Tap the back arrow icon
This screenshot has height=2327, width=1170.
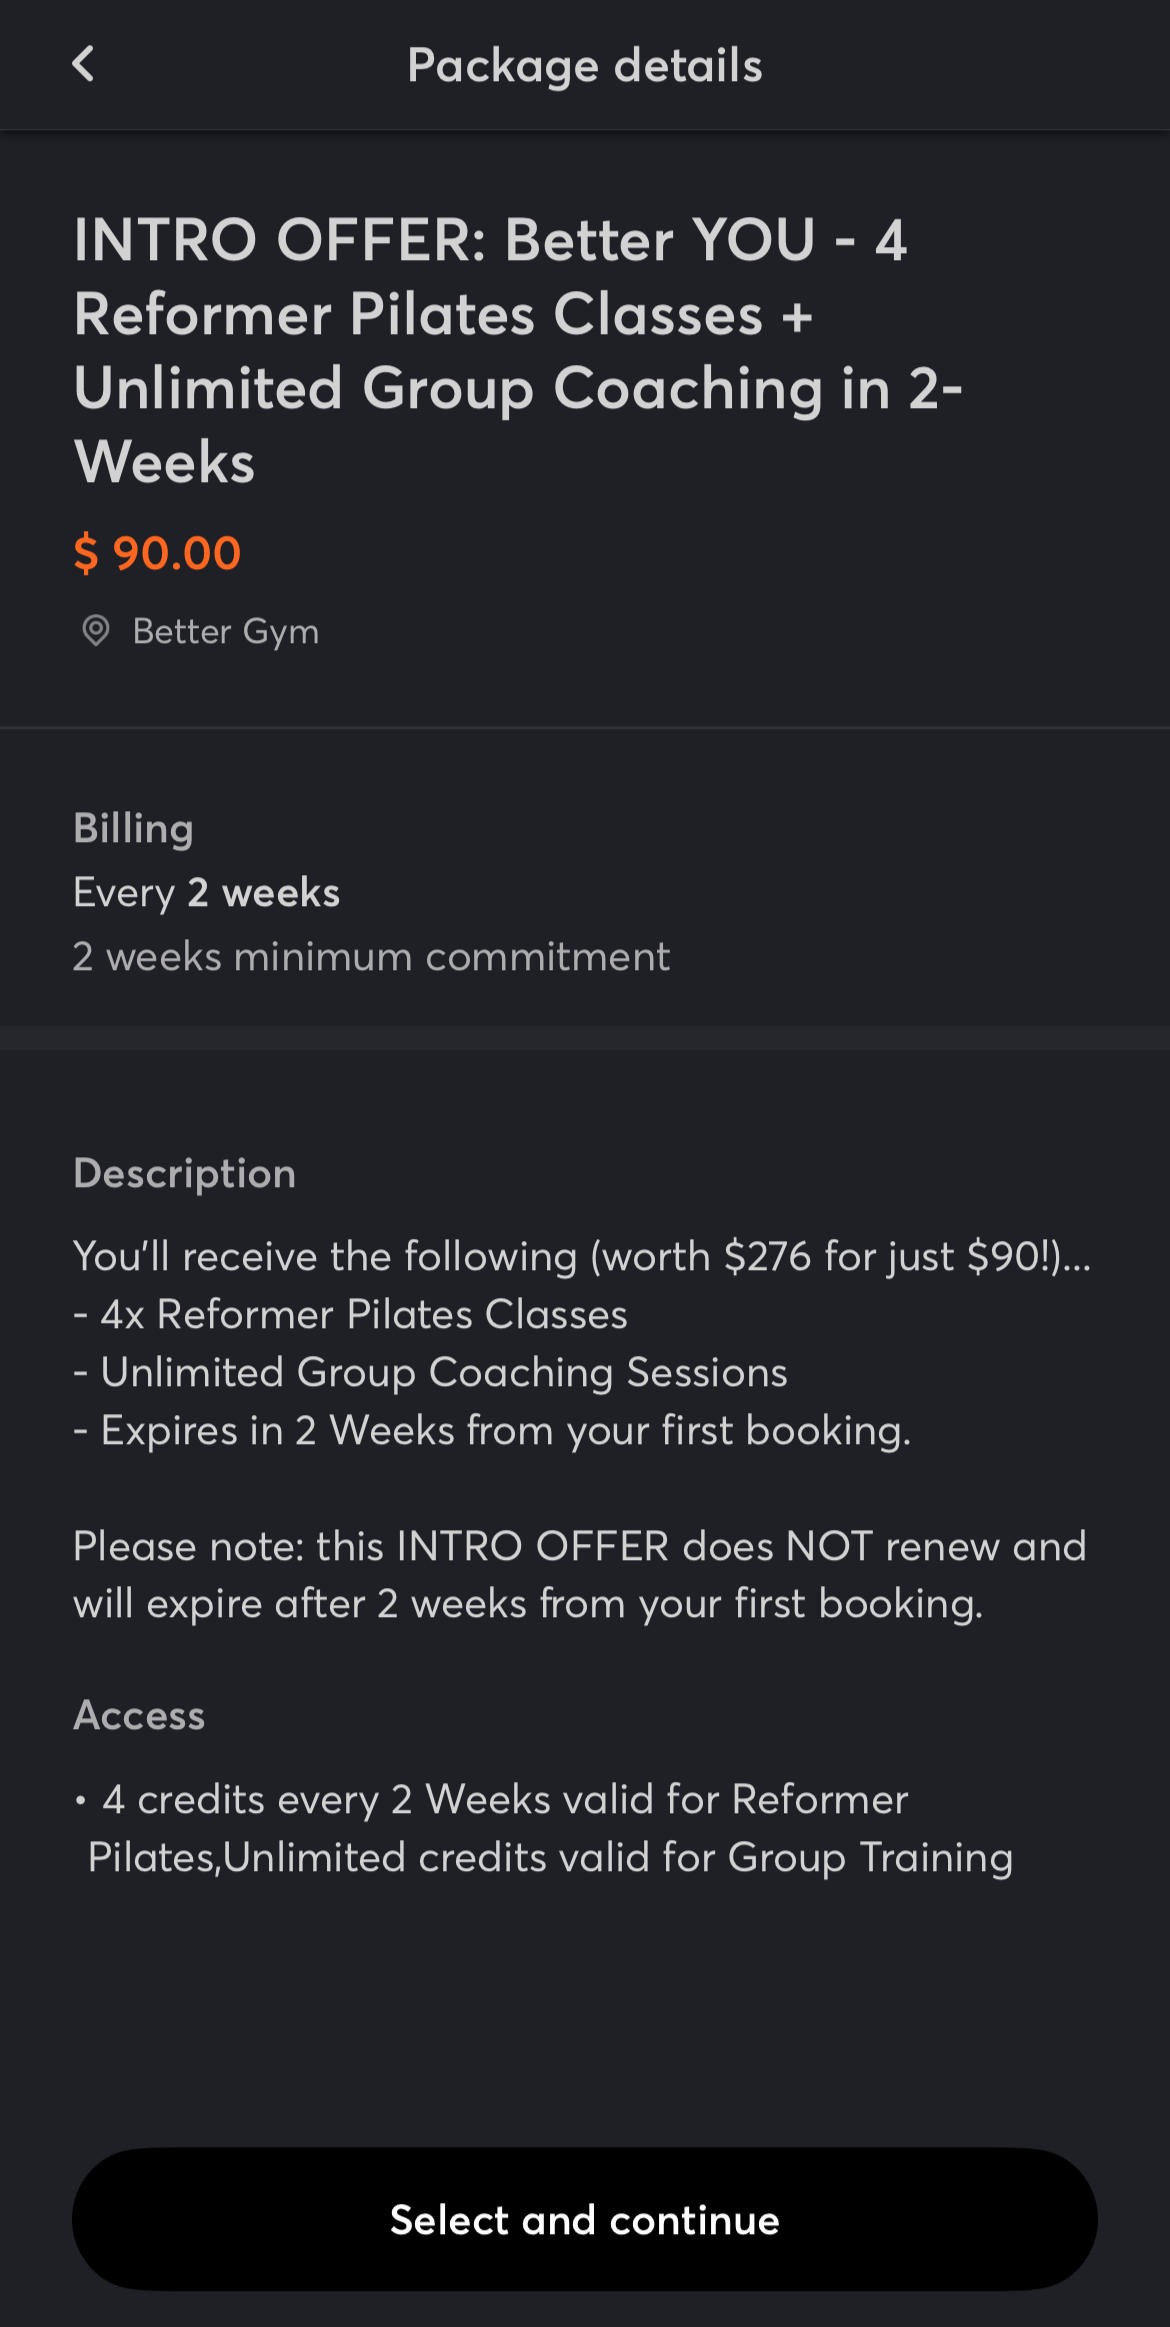coord(84,64)
